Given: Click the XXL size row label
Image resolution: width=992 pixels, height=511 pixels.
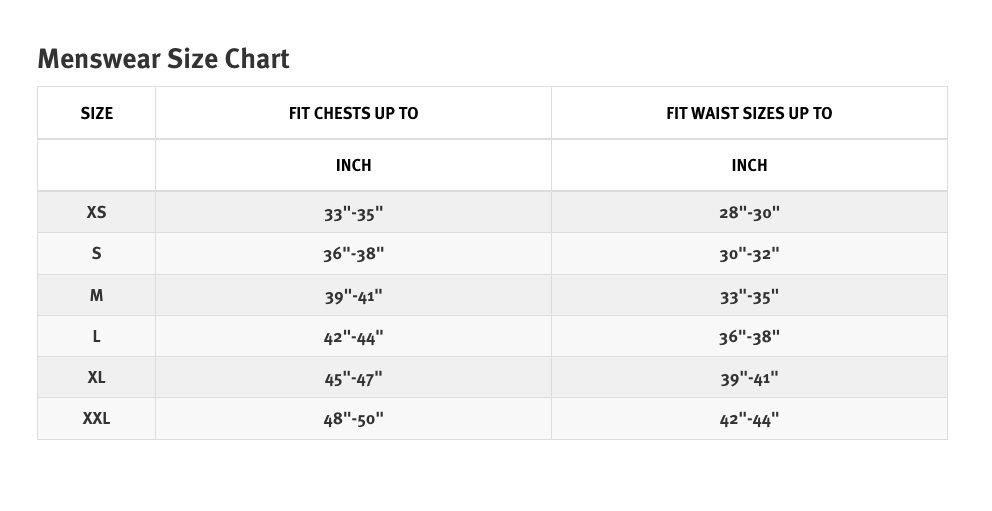Looking at the screenshot, I should [x=96, y=418].
